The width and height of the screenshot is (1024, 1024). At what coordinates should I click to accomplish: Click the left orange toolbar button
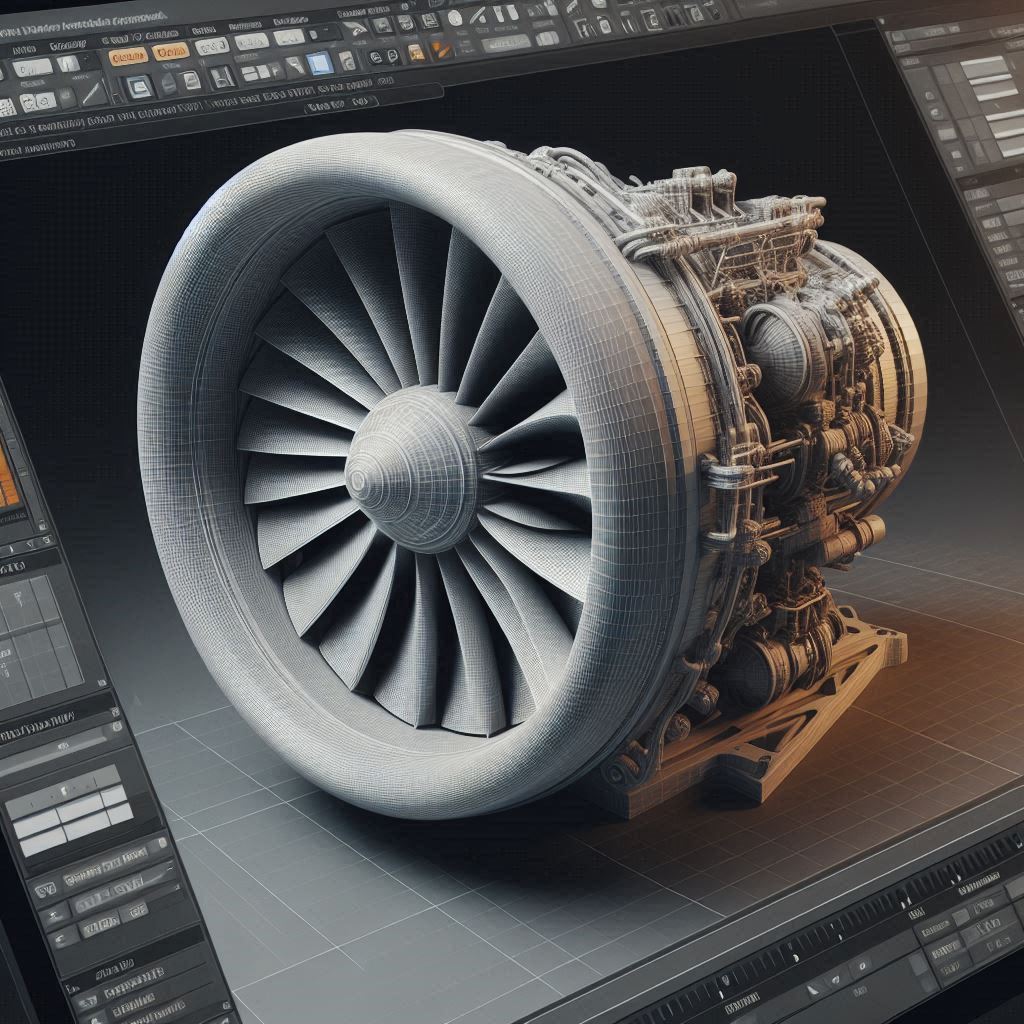(x=127, y=56)
